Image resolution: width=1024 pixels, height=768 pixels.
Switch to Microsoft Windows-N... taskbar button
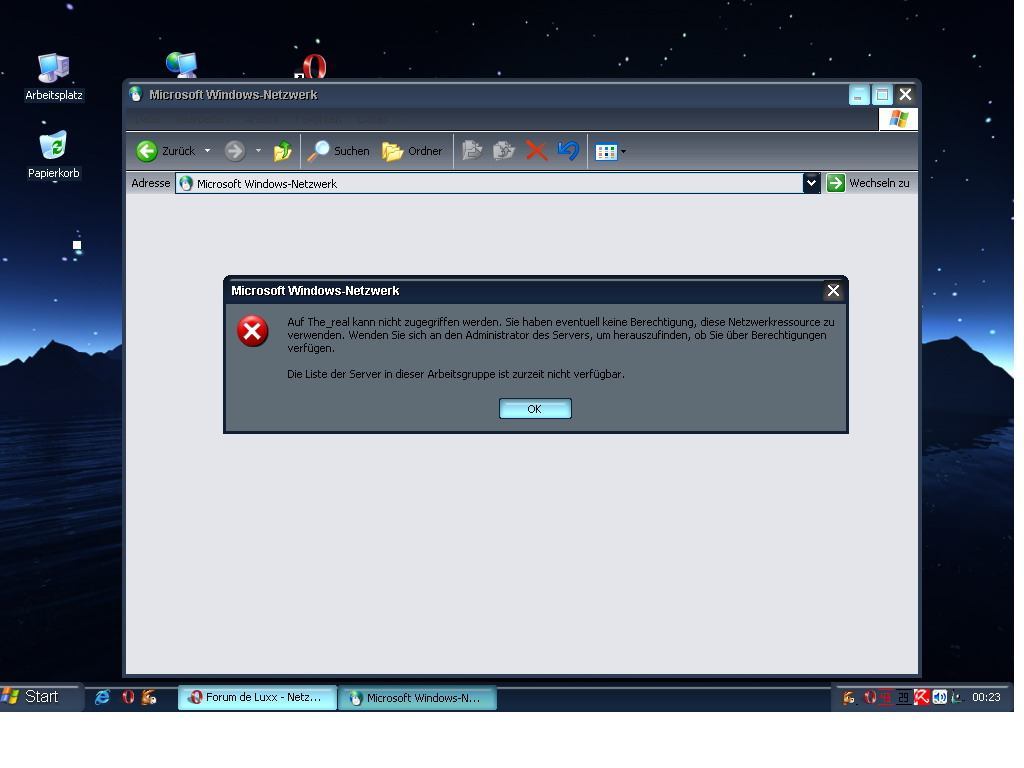click(x=418, y=698)
